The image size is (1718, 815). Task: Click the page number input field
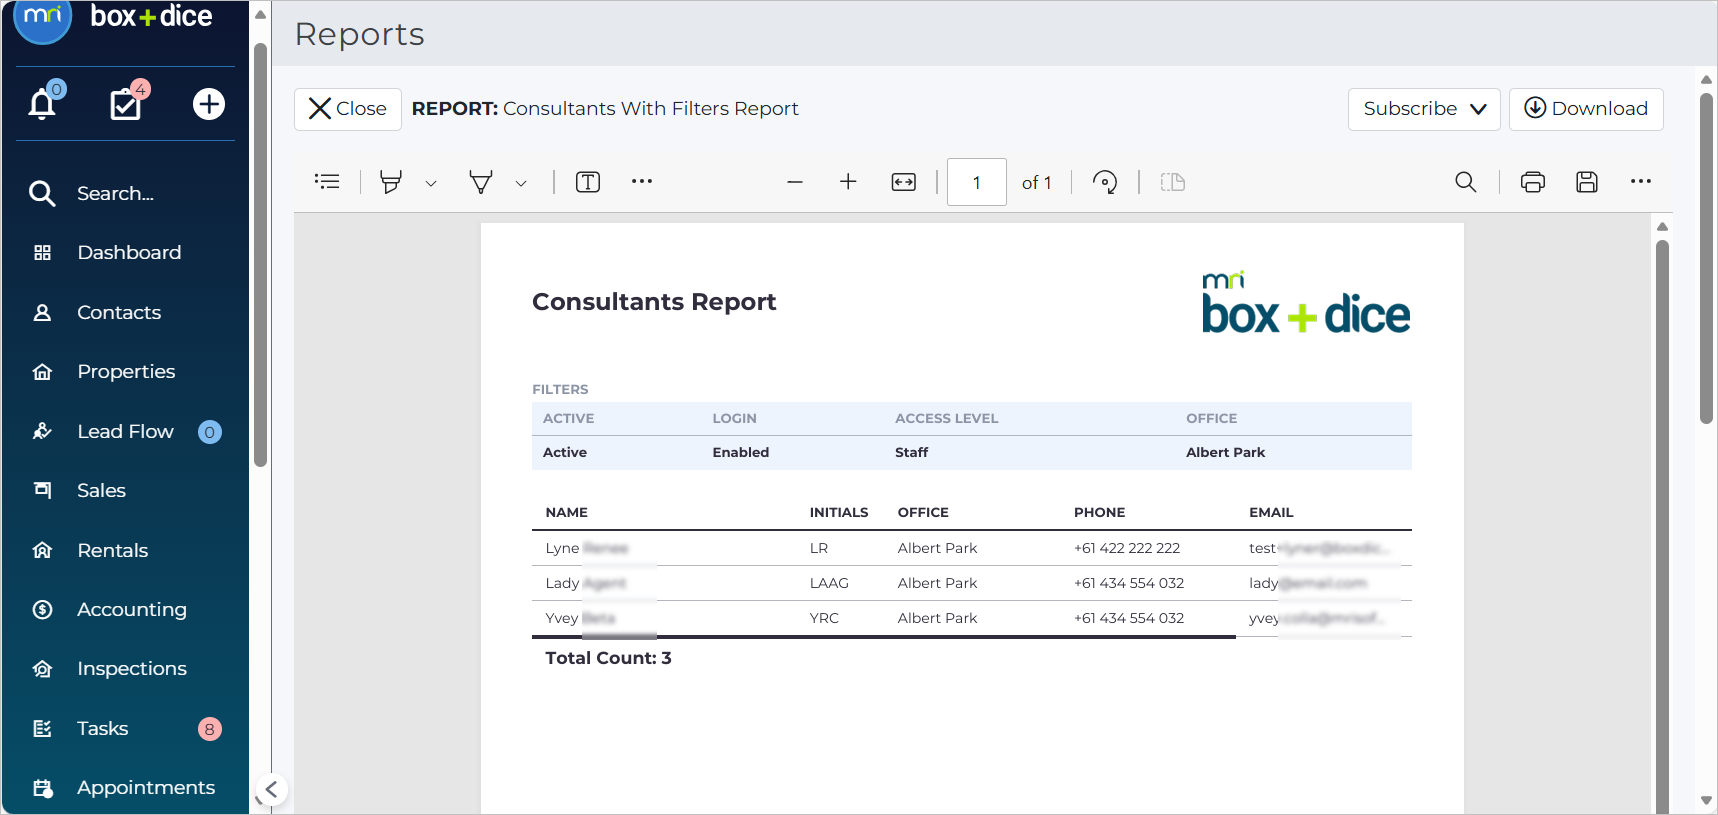(977, 182)
